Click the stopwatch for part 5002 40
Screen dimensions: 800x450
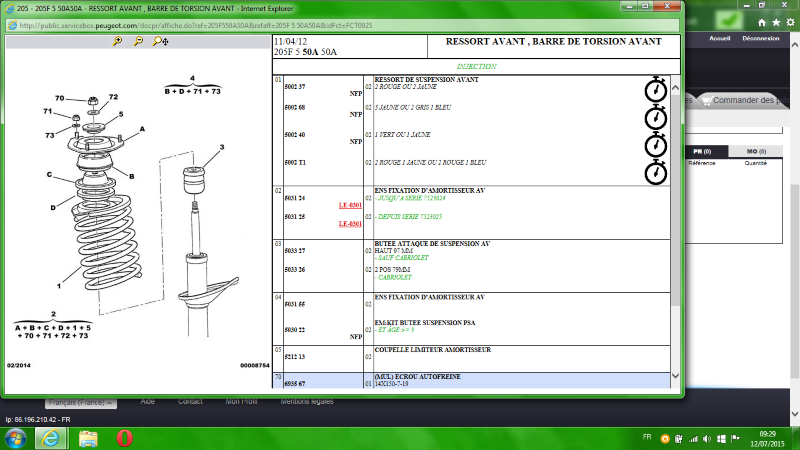pos(655,144)
